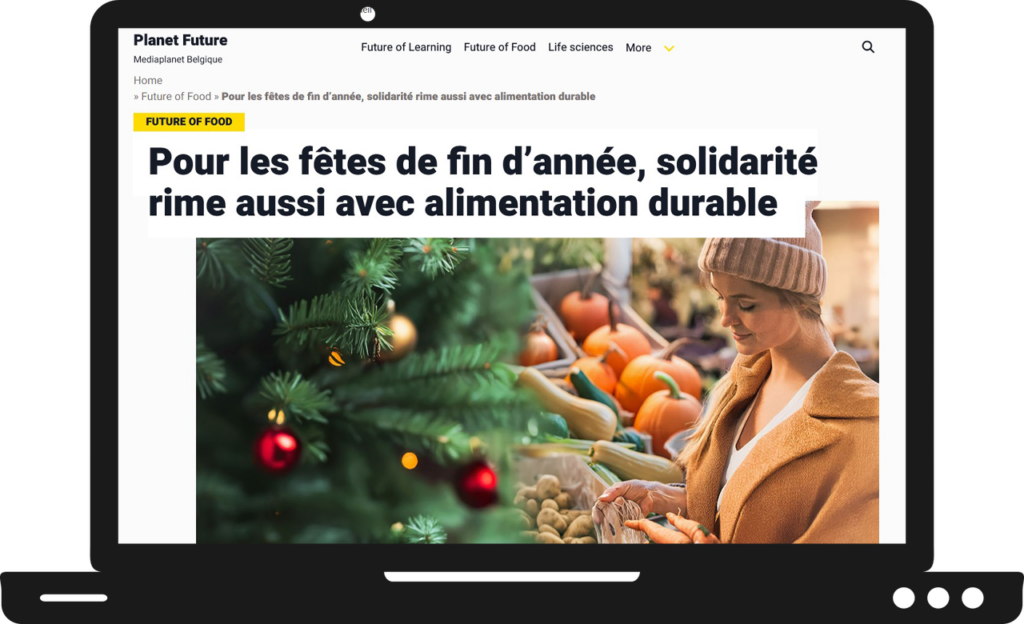This screenshot has width=1024, height=624.
Task: Follow the Future of Food breadcrumb link
Action: 176,96
